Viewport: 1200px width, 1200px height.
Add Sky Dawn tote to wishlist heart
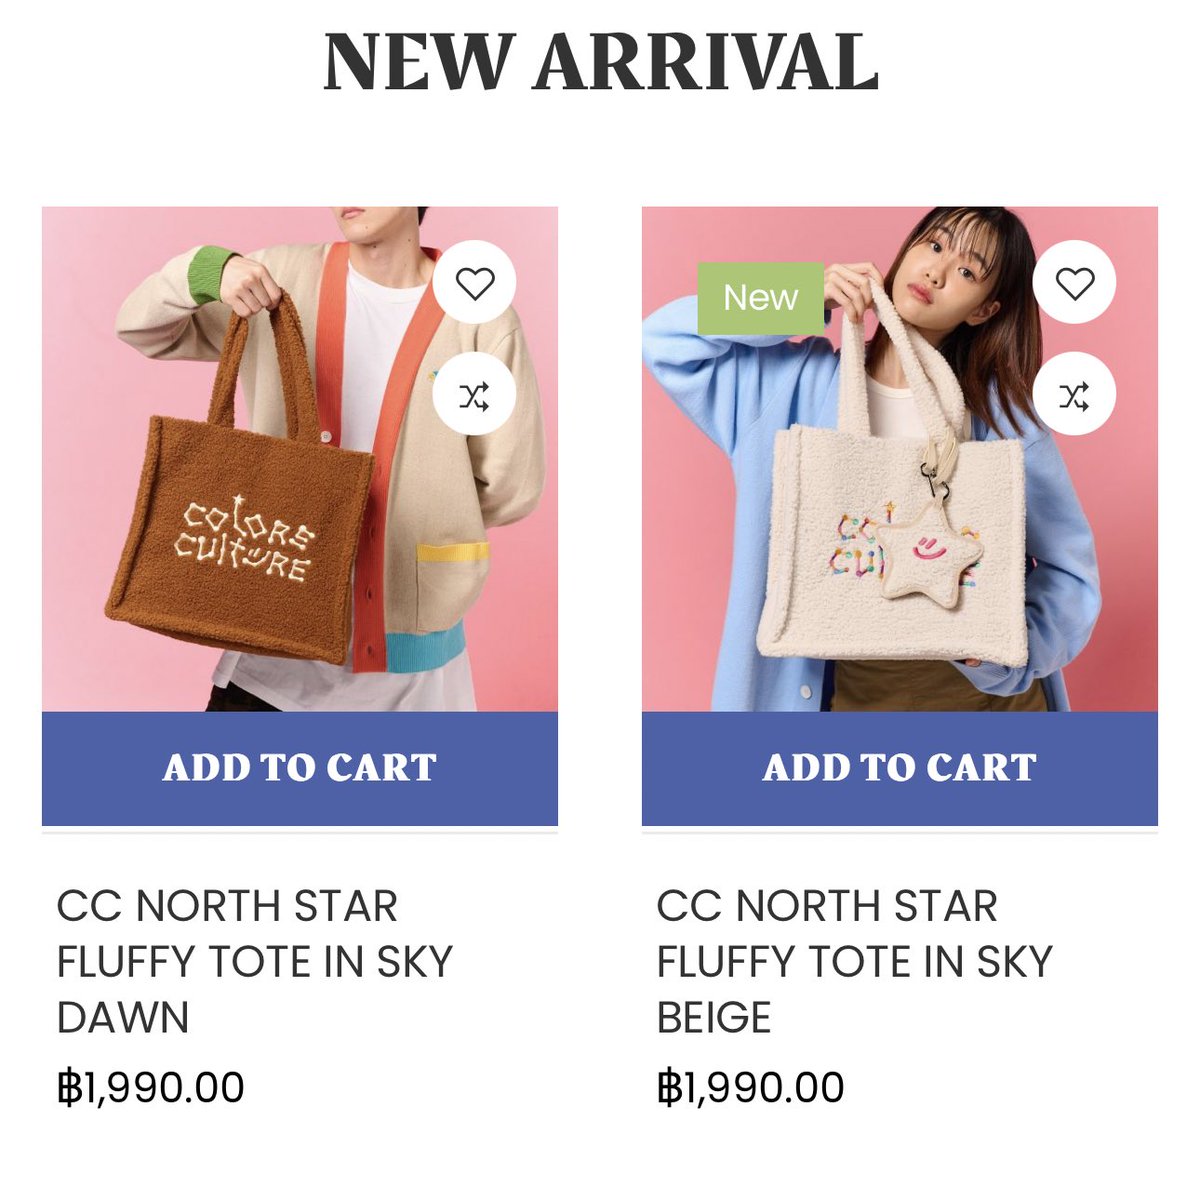[475, 284]
